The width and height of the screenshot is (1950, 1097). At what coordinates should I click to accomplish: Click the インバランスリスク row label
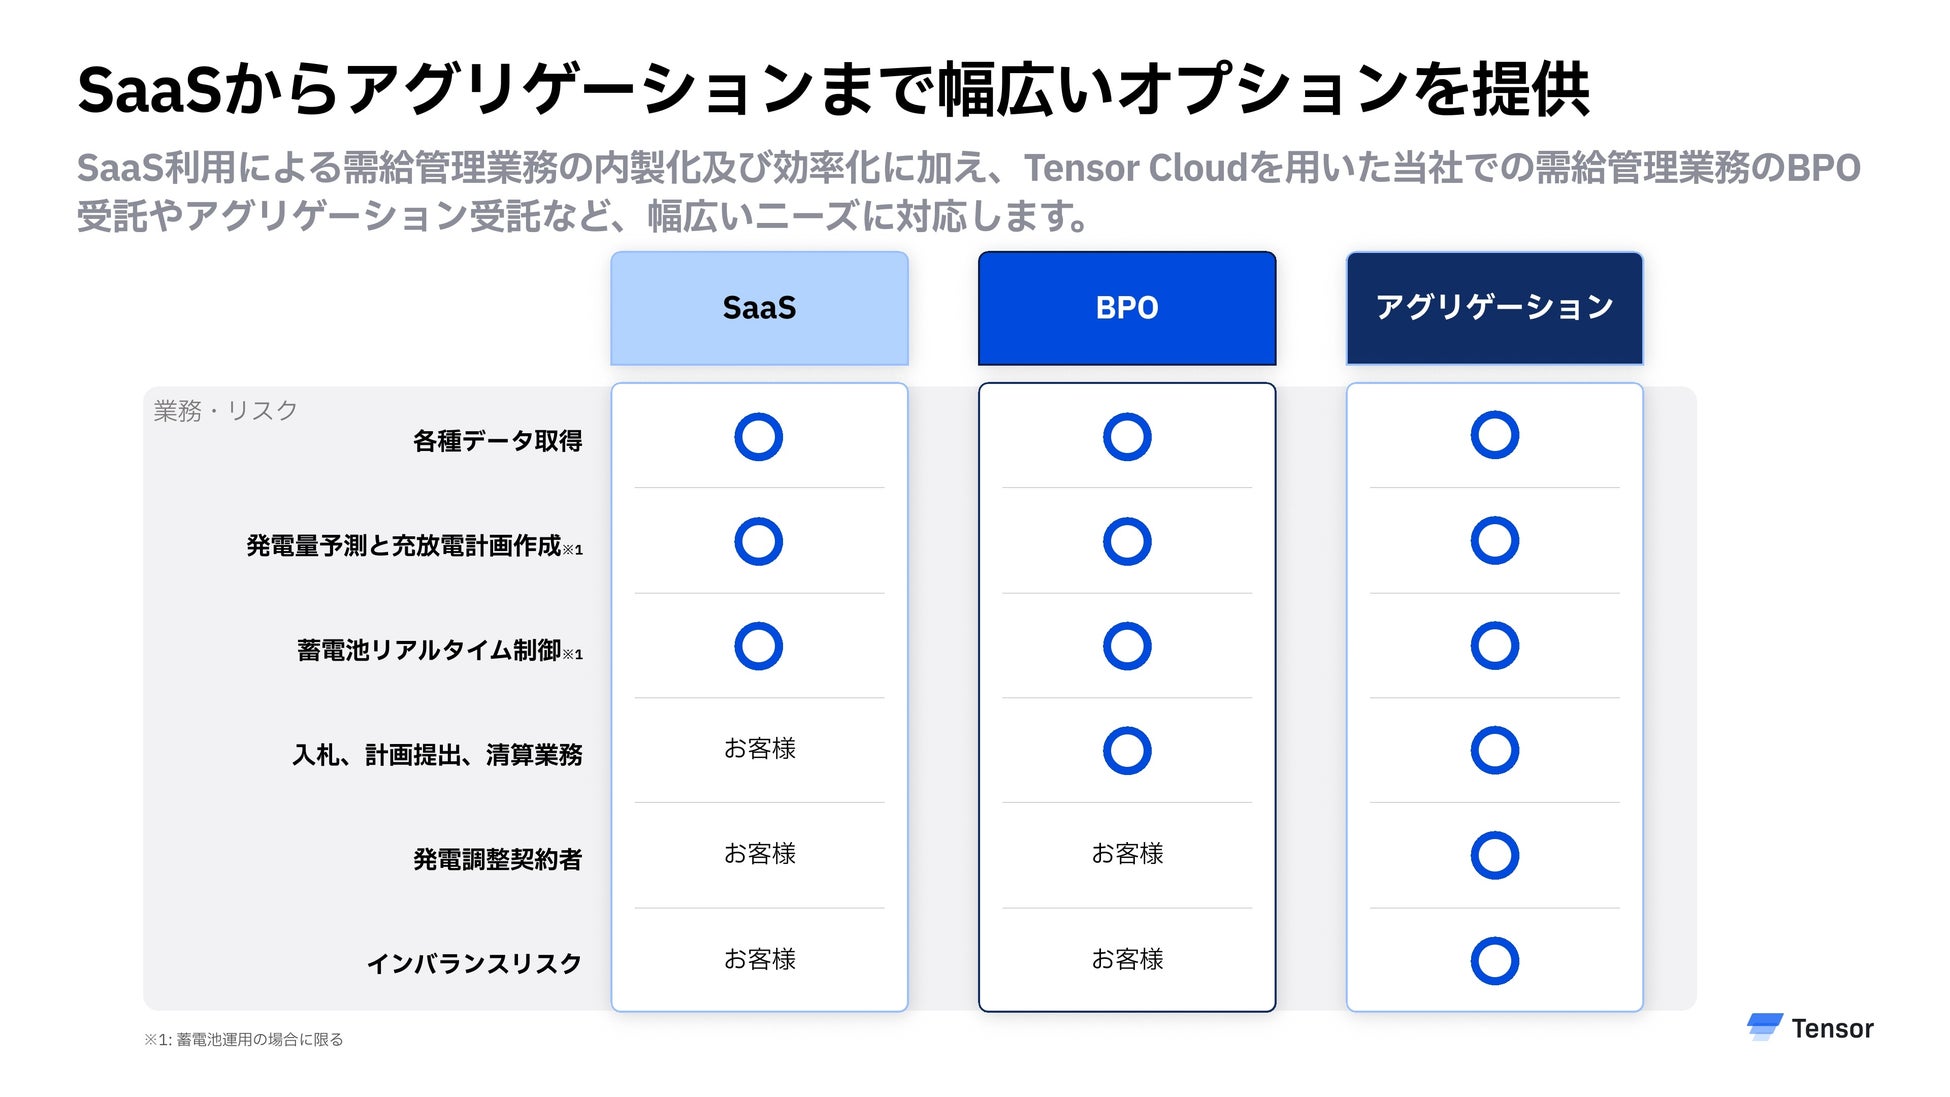point(474,964)
